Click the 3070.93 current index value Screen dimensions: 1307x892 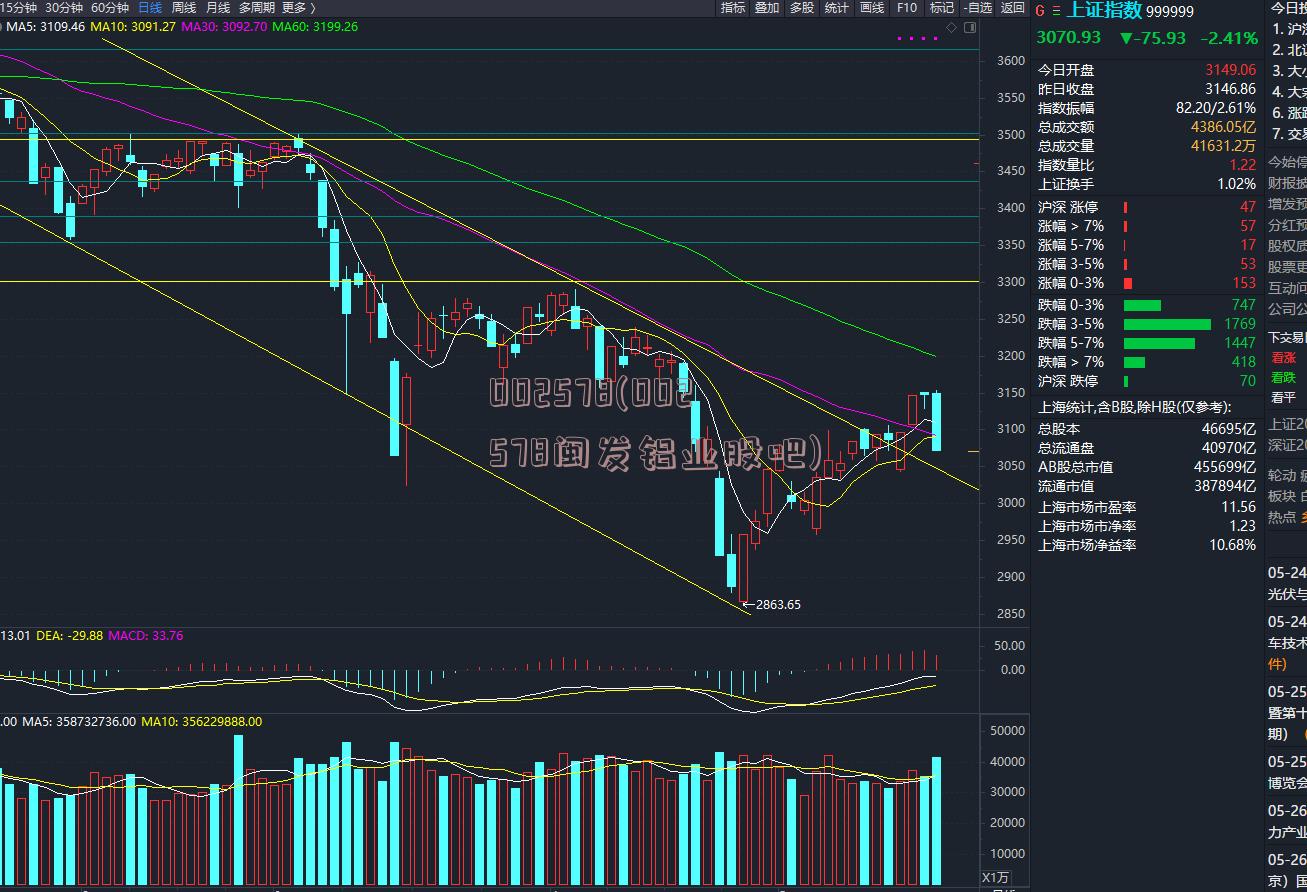1068,38
